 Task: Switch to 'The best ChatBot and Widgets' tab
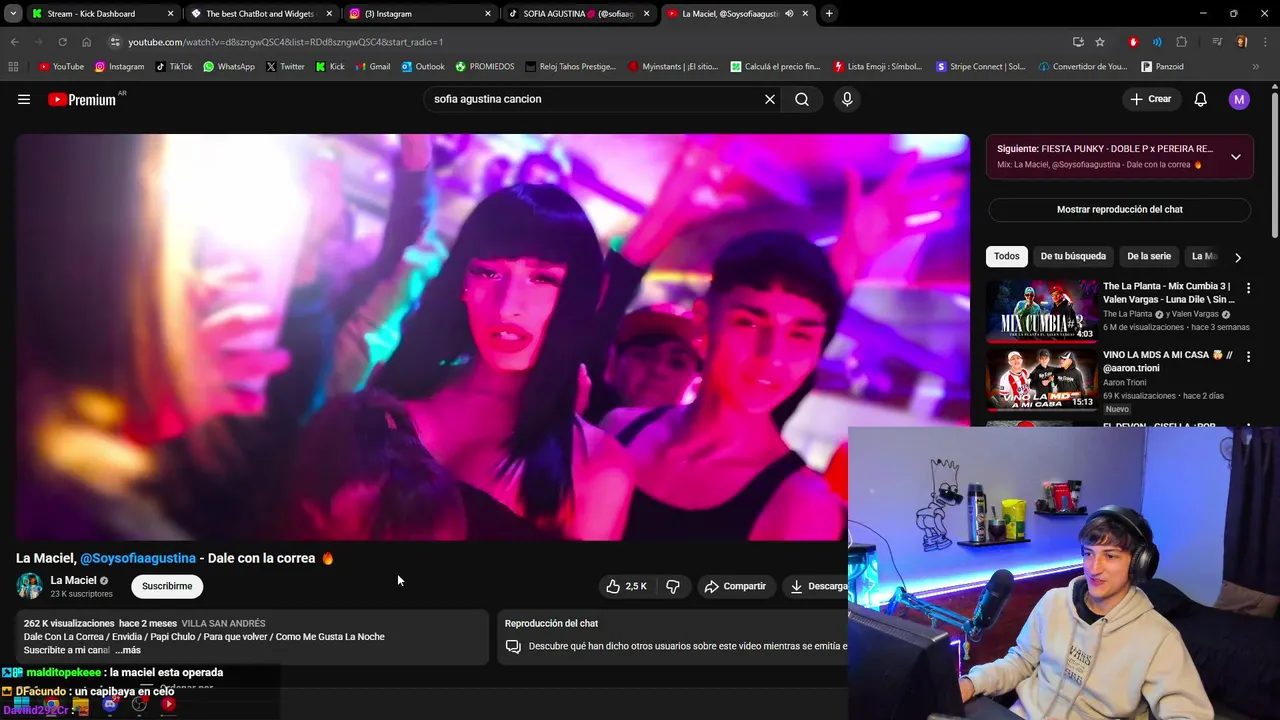point(260,14)
